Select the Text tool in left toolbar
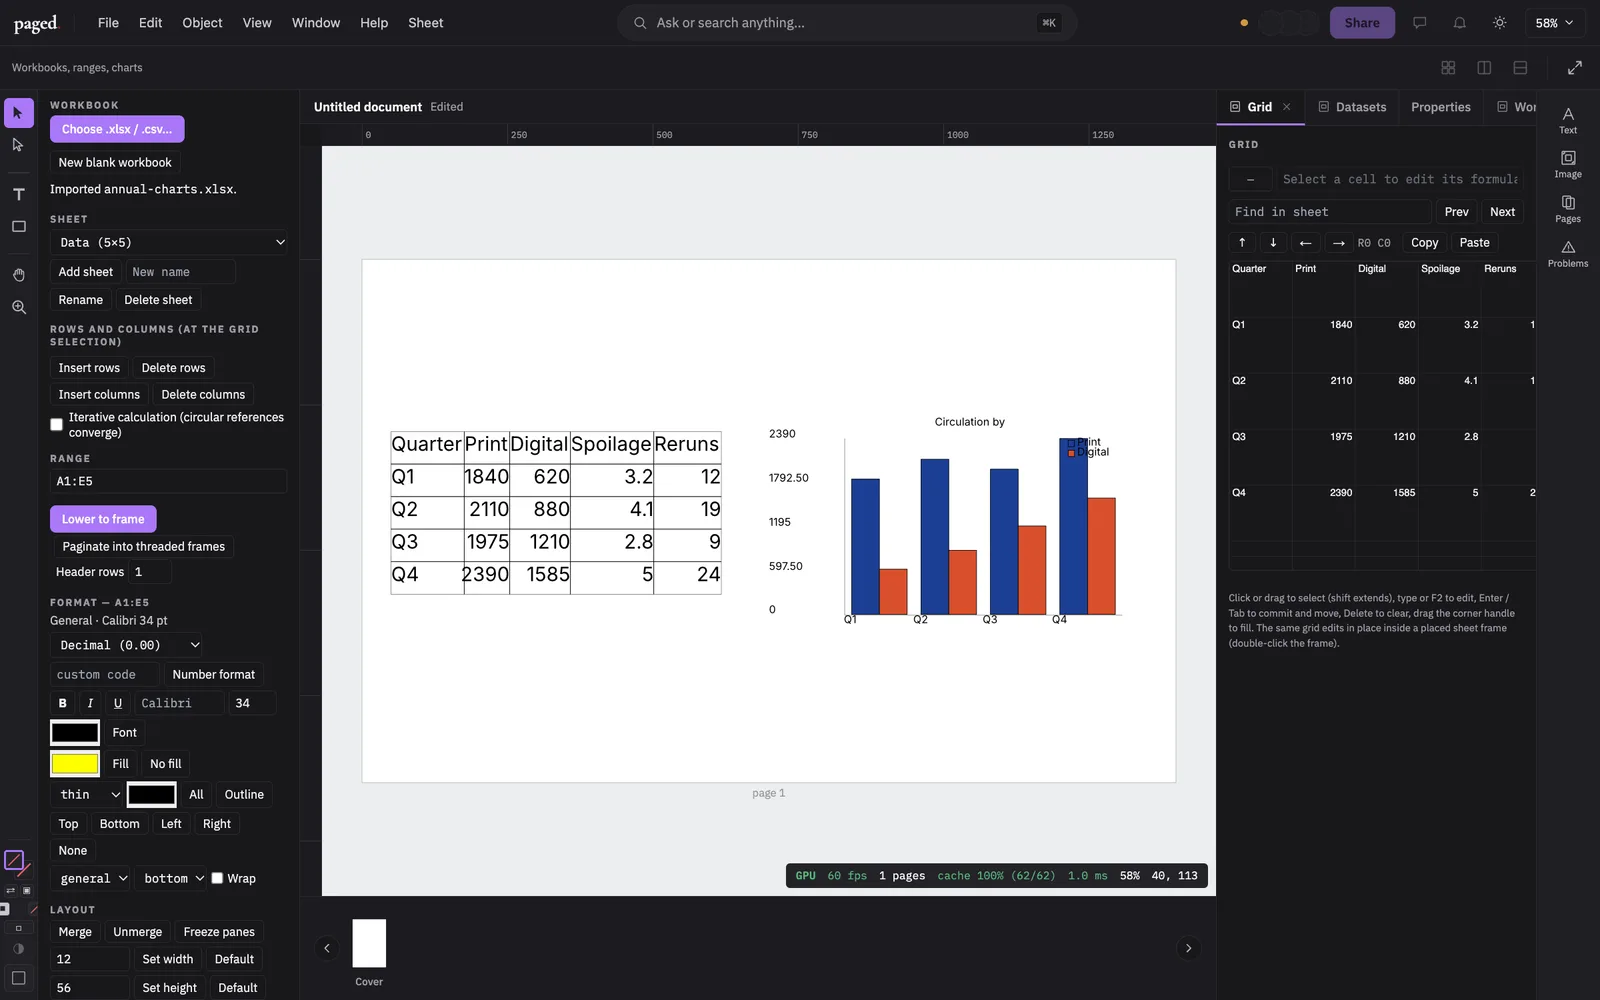 pos(18,194)
